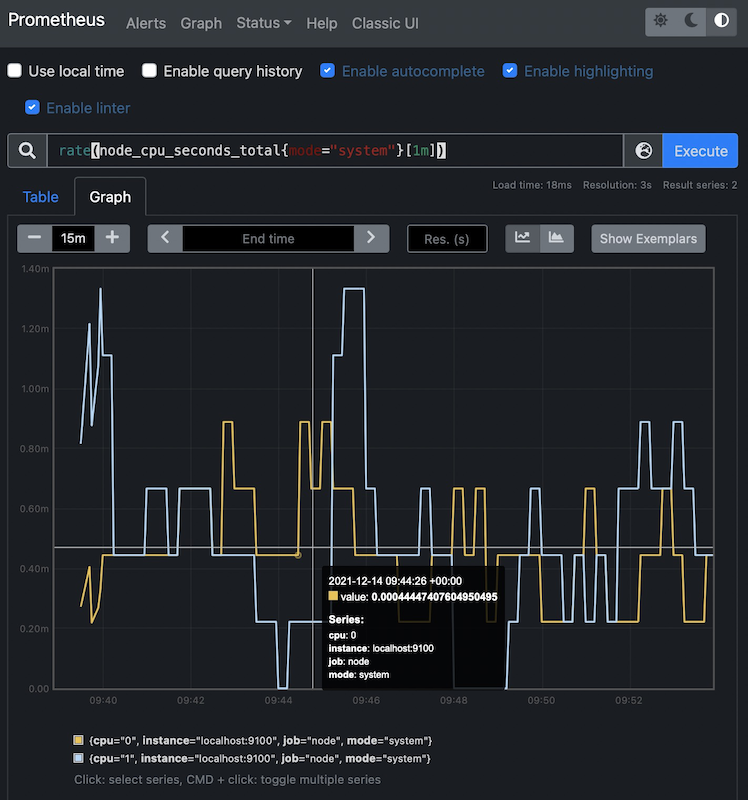Open the Help page
The width and height of the screenshot is (748, 800).
pyautogui.click(x=321, y=23)
